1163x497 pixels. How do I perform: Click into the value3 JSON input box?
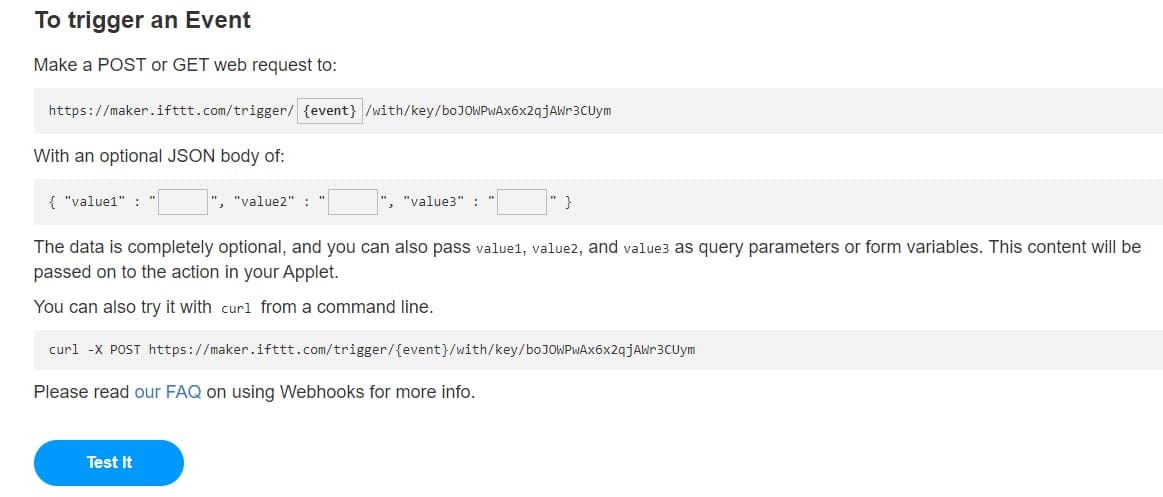pos(522,202)
